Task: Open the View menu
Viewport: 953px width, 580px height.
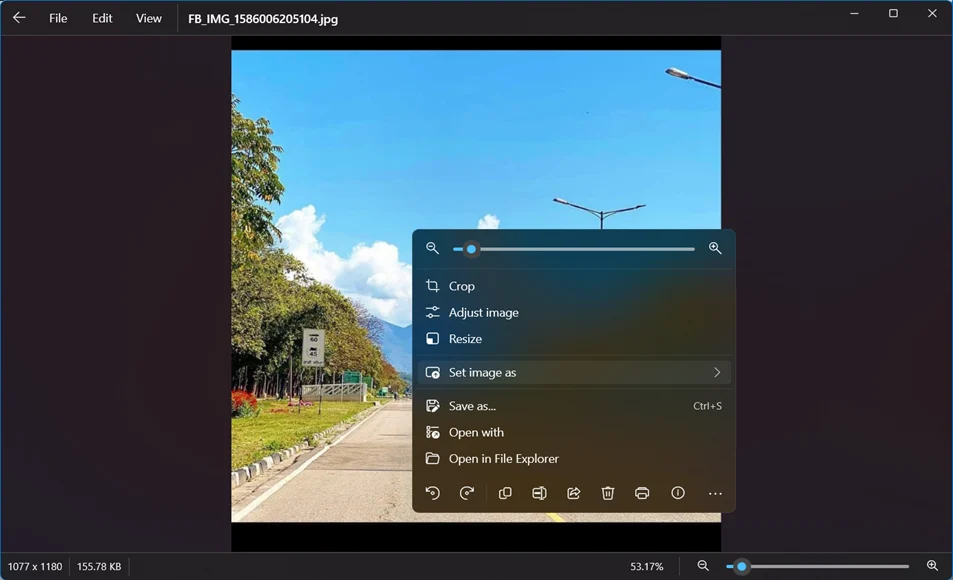Action: (x=149, y=18)
